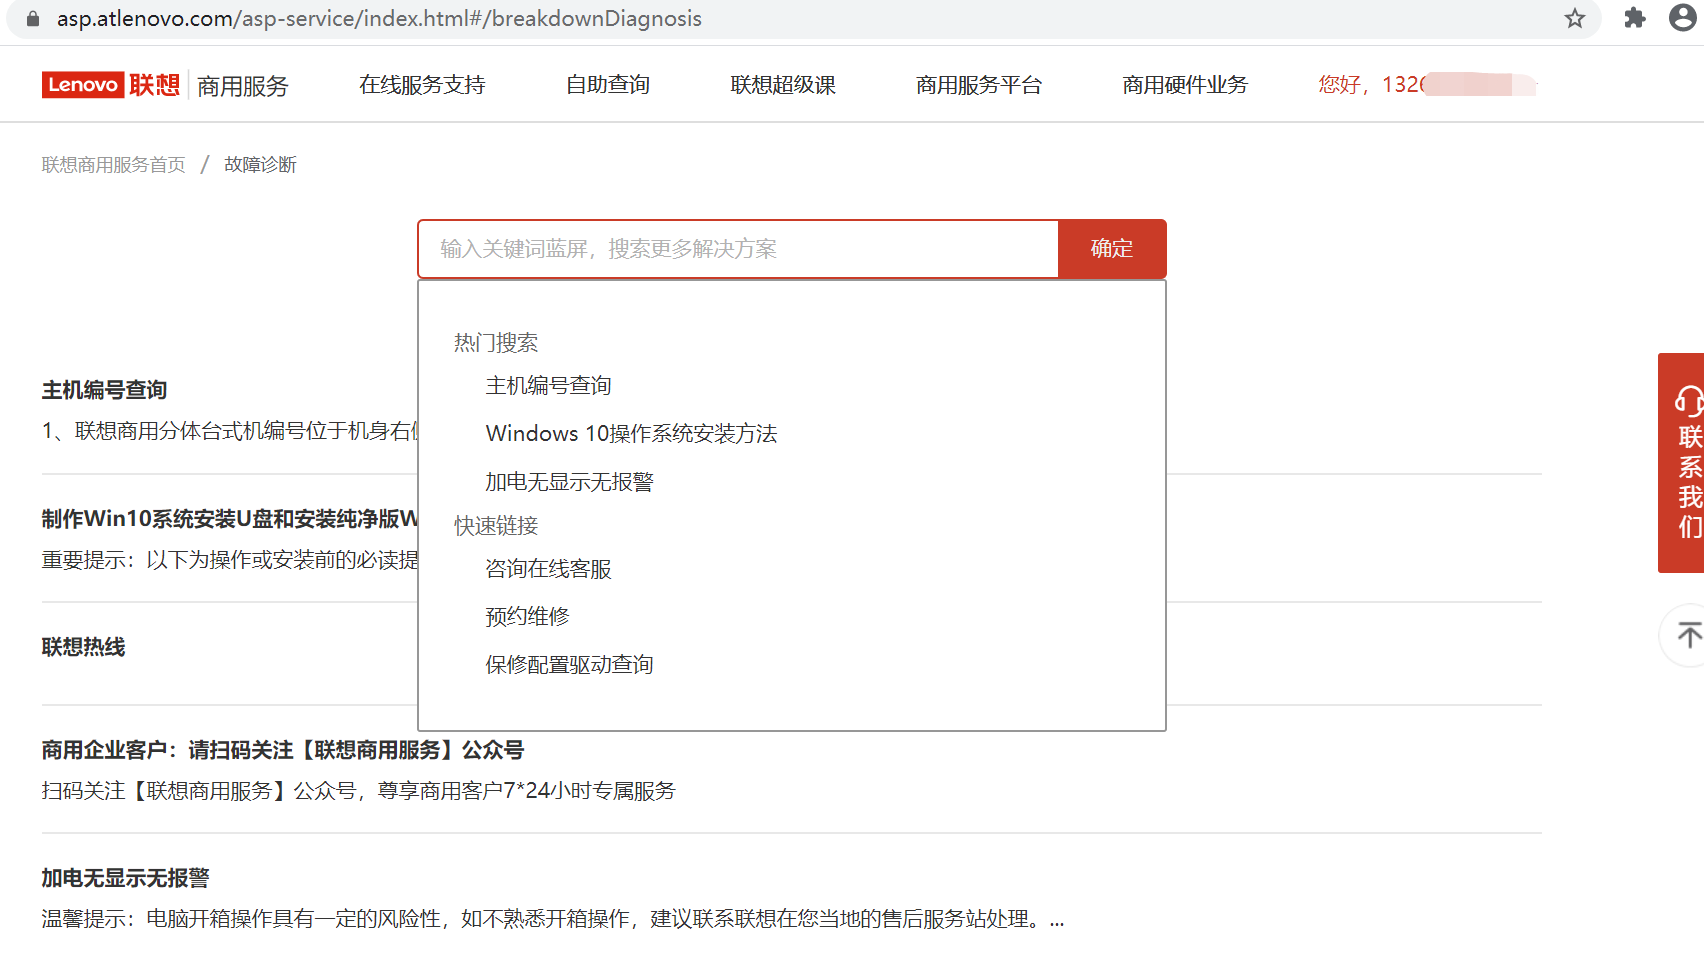Screen dimensions: 1704x958
Task: Click the Lenovo logo in header
Action: coord(110,85)
